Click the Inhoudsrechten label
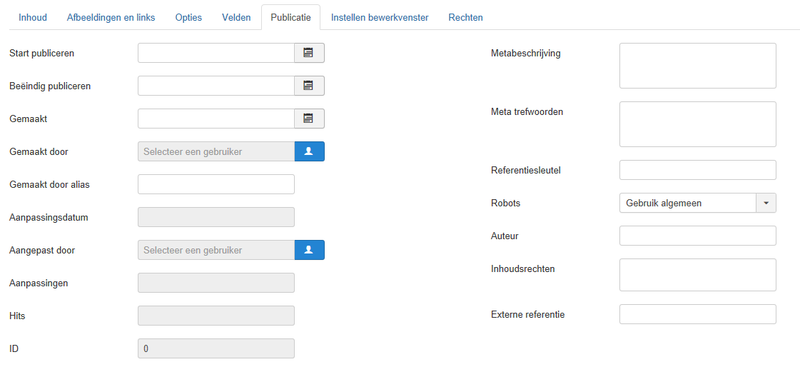 click(x=523, y=268)
